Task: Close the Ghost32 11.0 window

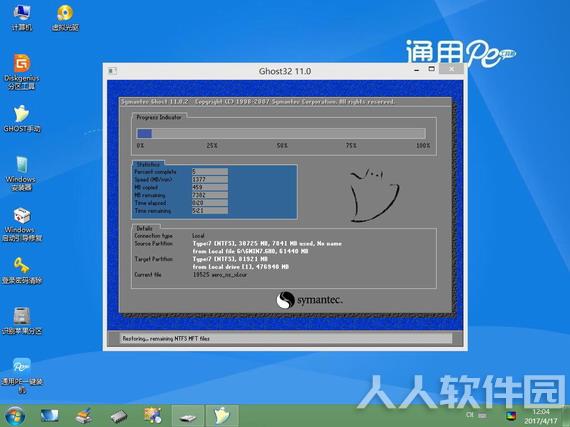Action: click(x=451, y=69)
